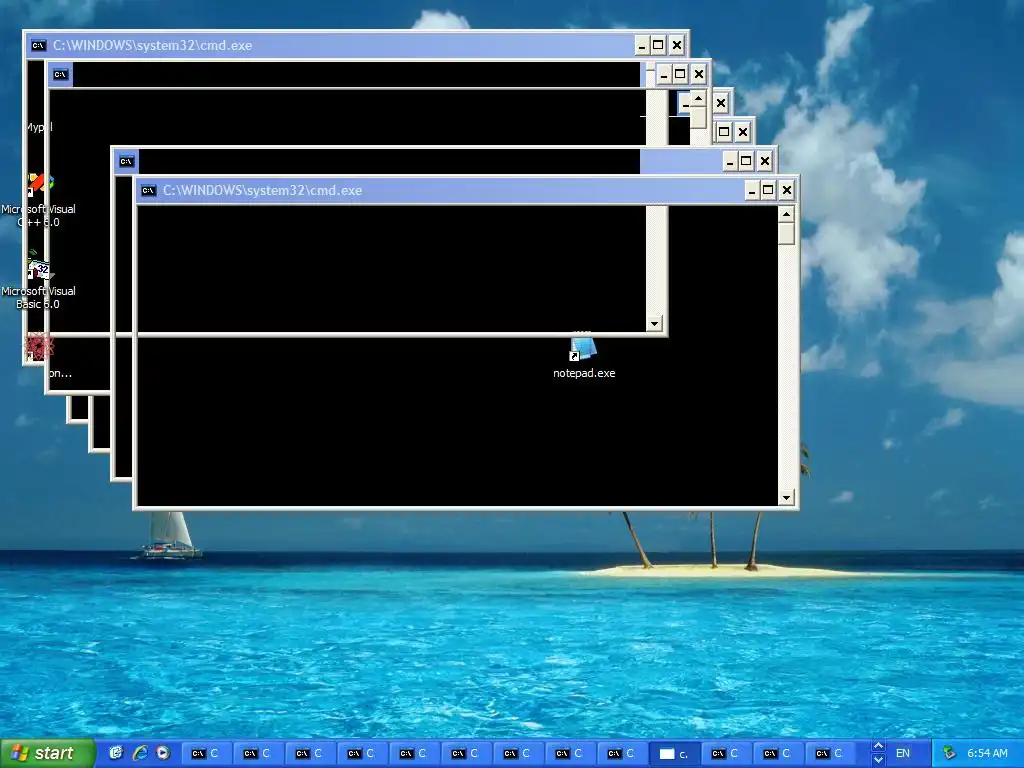Launch Internet Explorer from Quick Launch
Image resolution: width=1024 pixels, height=768 pixels.
click(140, 753)
